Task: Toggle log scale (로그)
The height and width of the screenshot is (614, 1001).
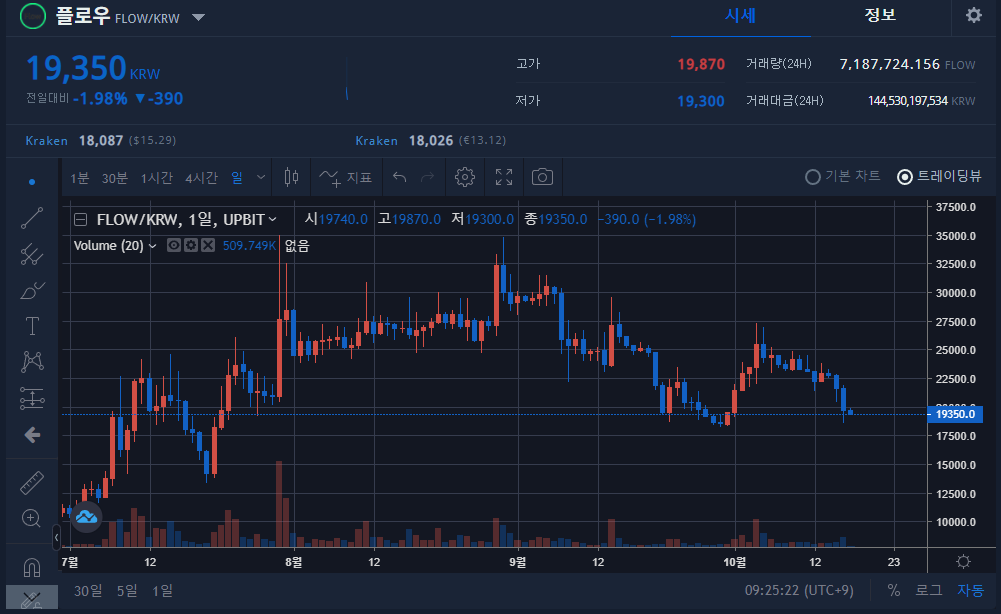Action: [929, 590]
